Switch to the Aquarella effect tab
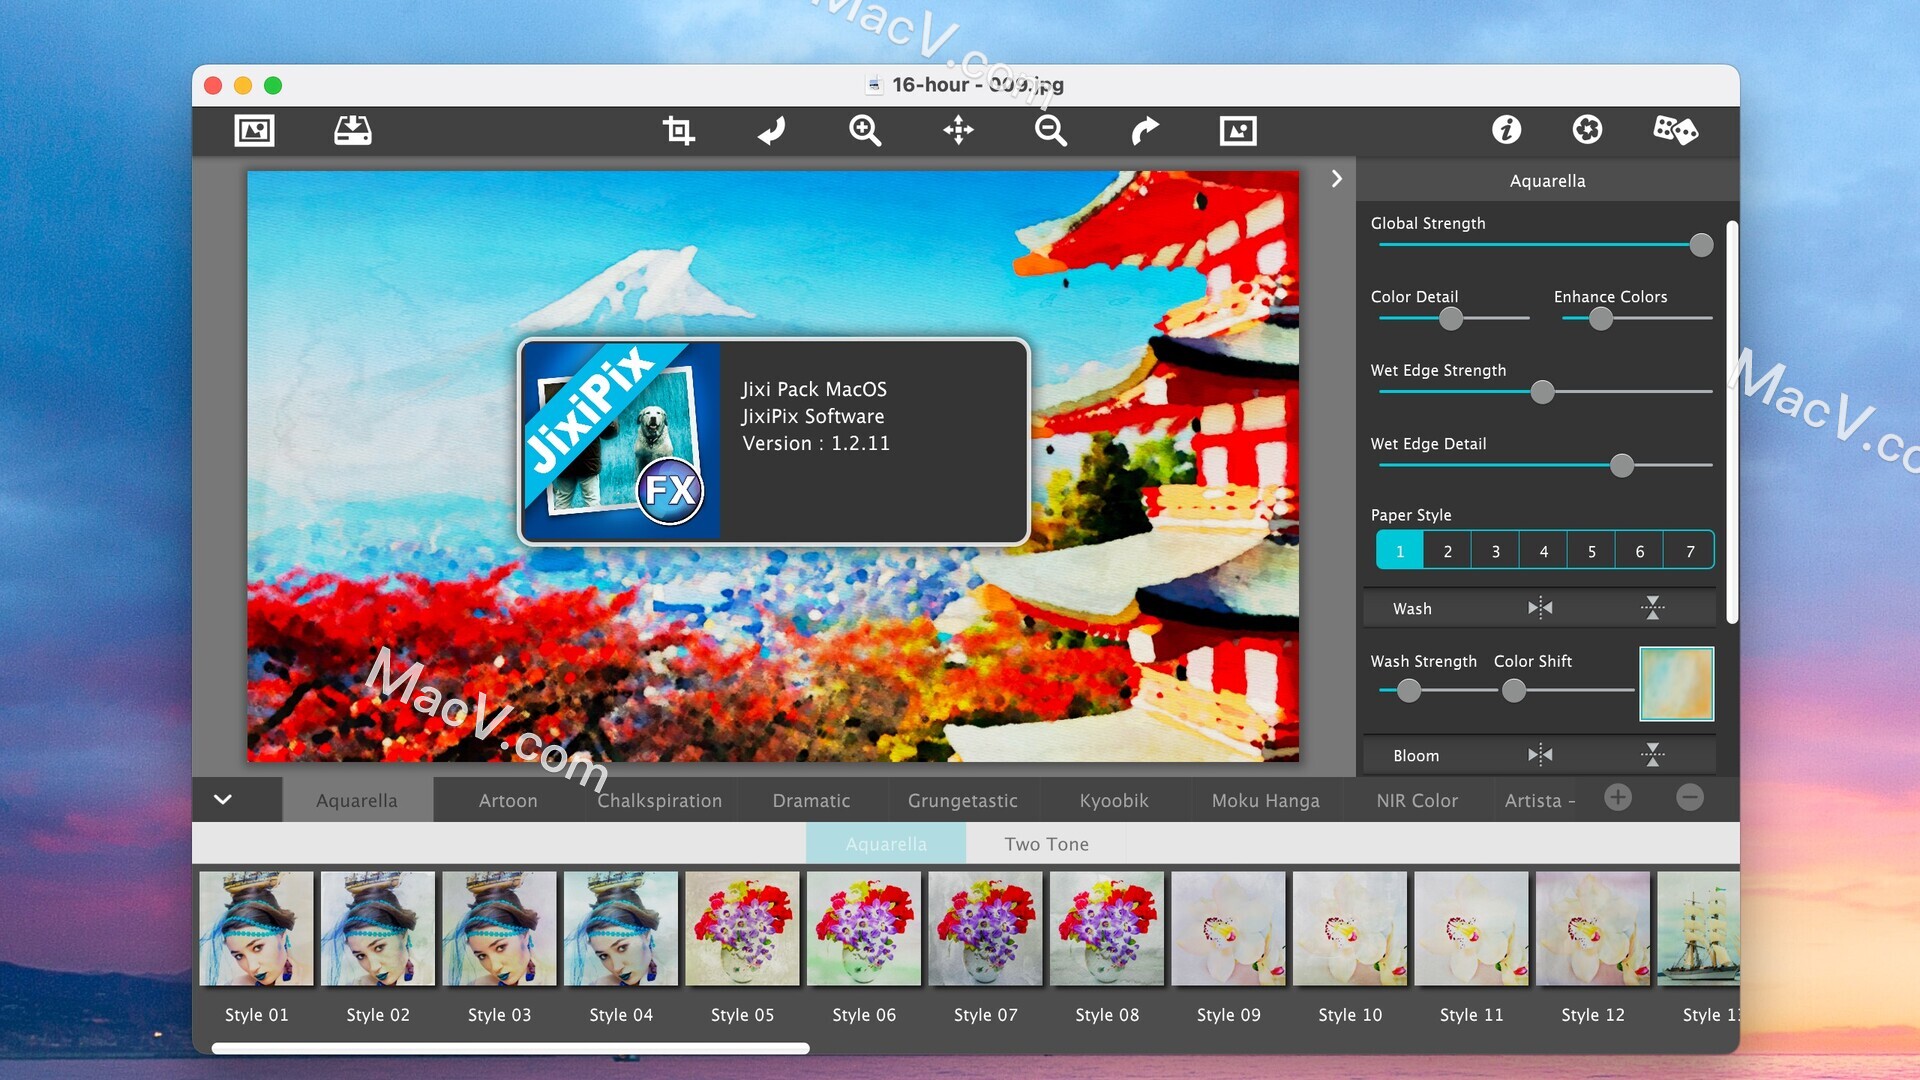The image size is (1920, 1080). pyautogui.click(x=357, y=800)
